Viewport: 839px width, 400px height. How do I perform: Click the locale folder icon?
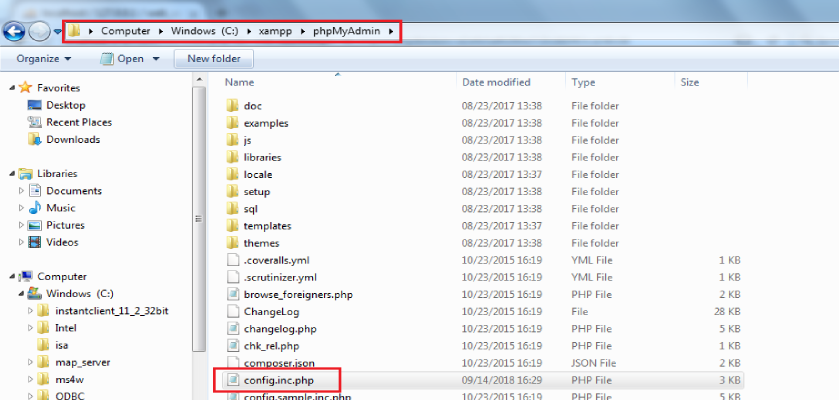coord(232,174)
